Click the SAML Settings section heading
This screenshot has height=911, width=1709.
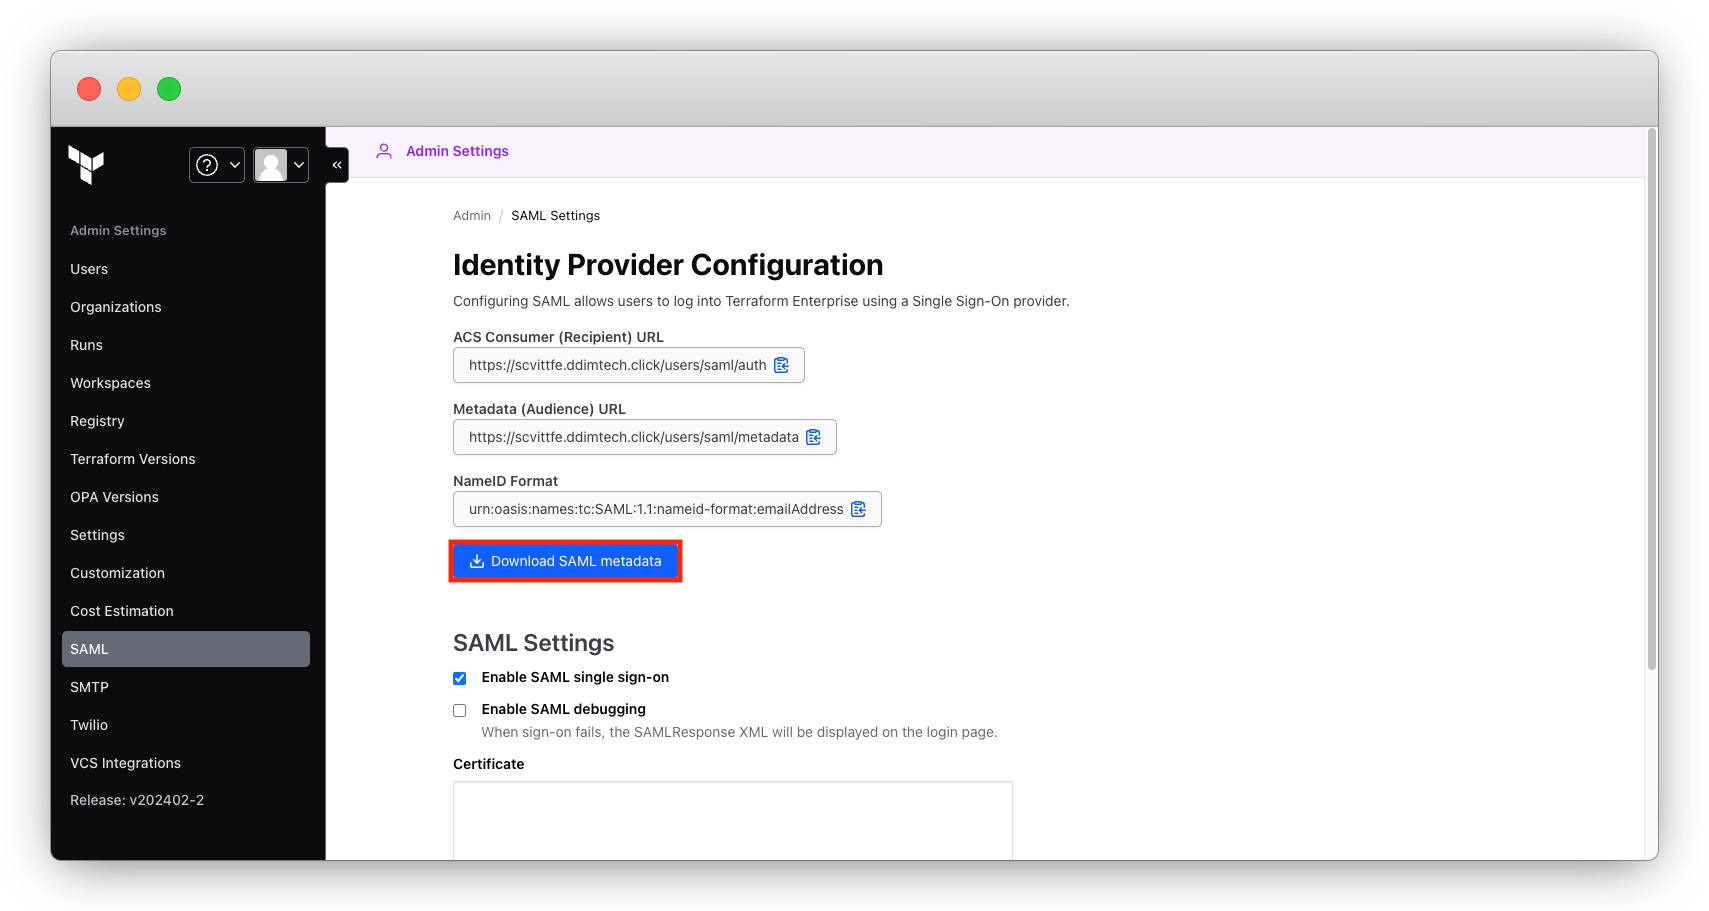[x=534, y=643]
